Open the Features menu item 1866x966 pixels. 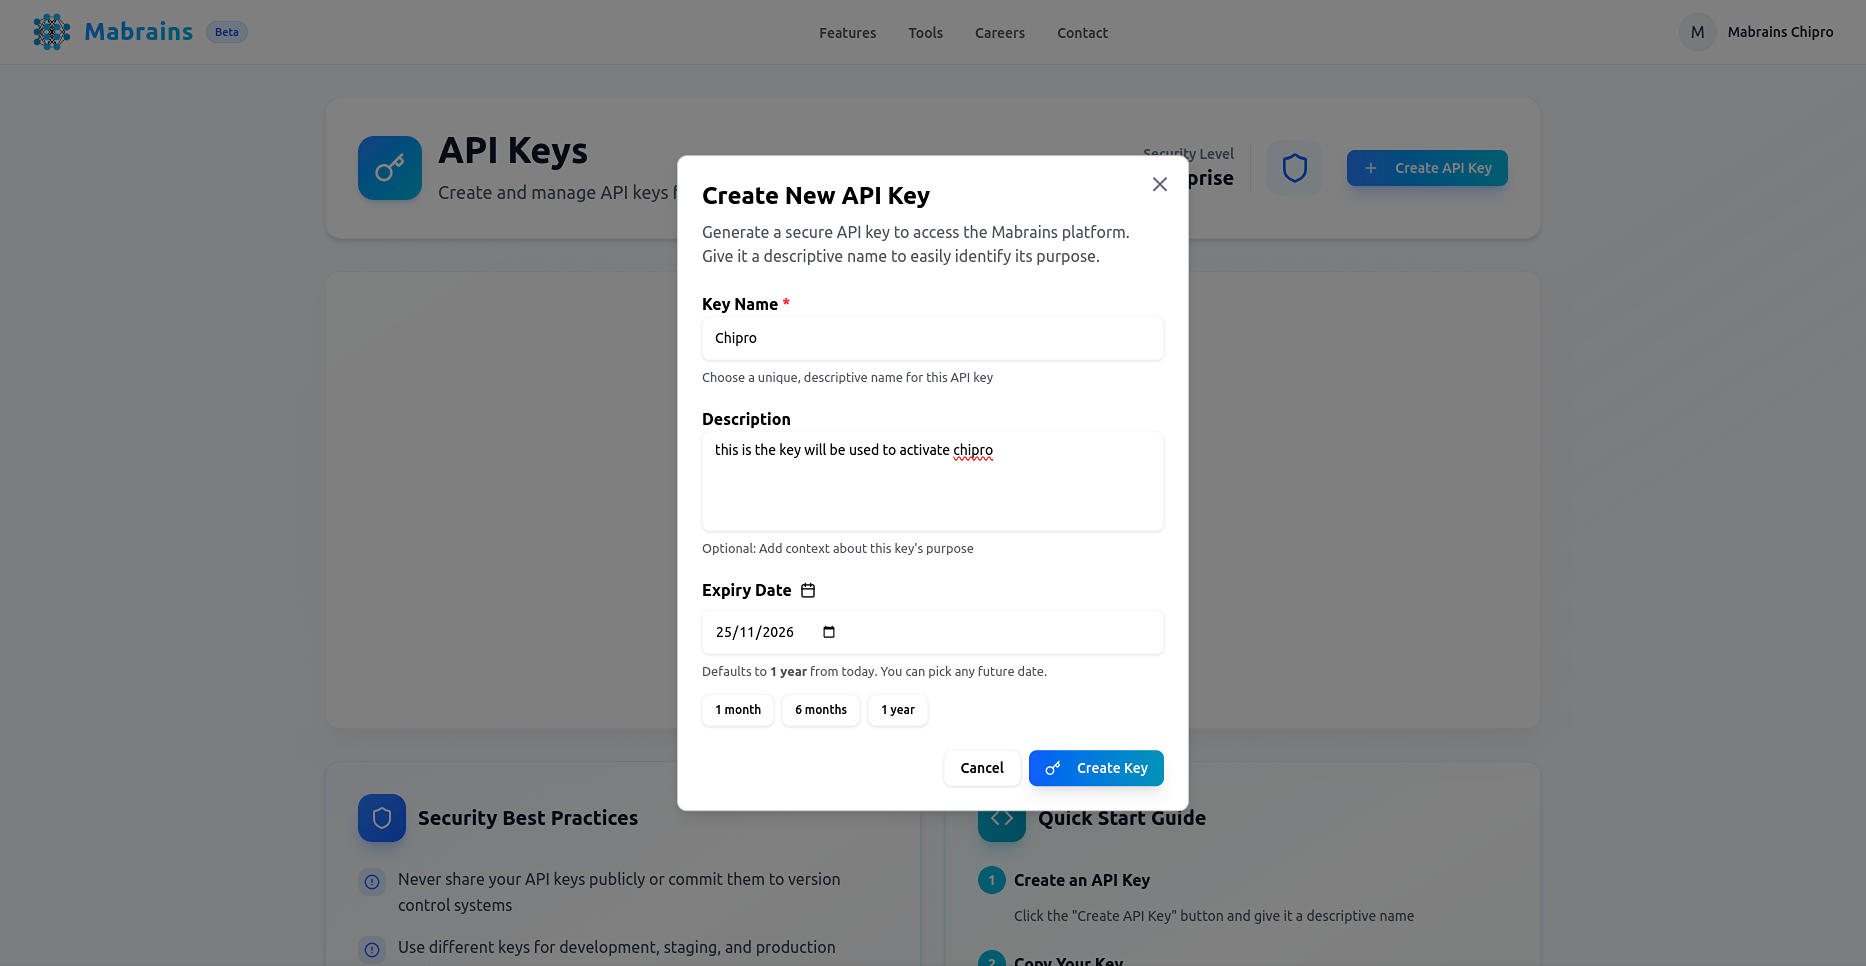click(x=847, y=32)
